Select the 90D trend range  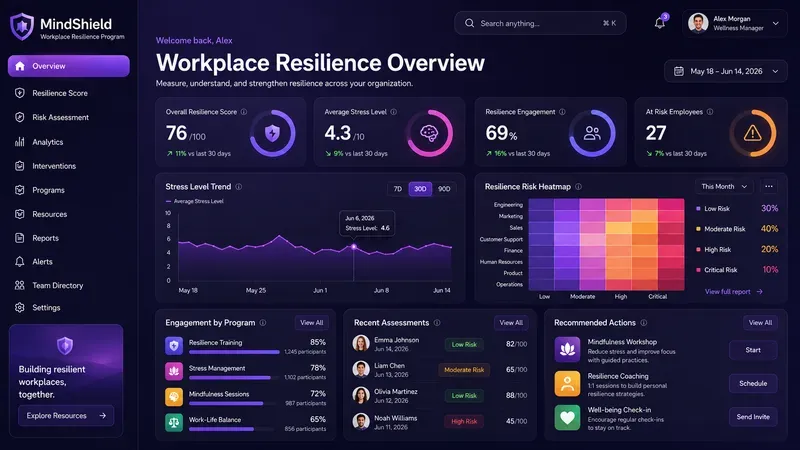444,189
